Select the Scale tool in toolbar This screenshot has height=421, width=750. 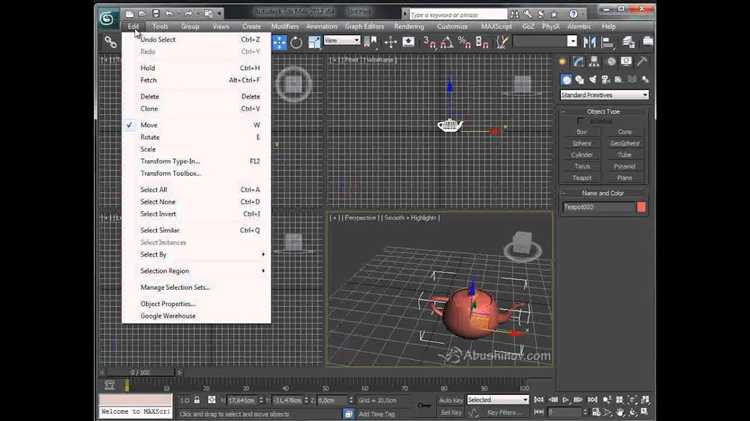click(x=314, y=43)
